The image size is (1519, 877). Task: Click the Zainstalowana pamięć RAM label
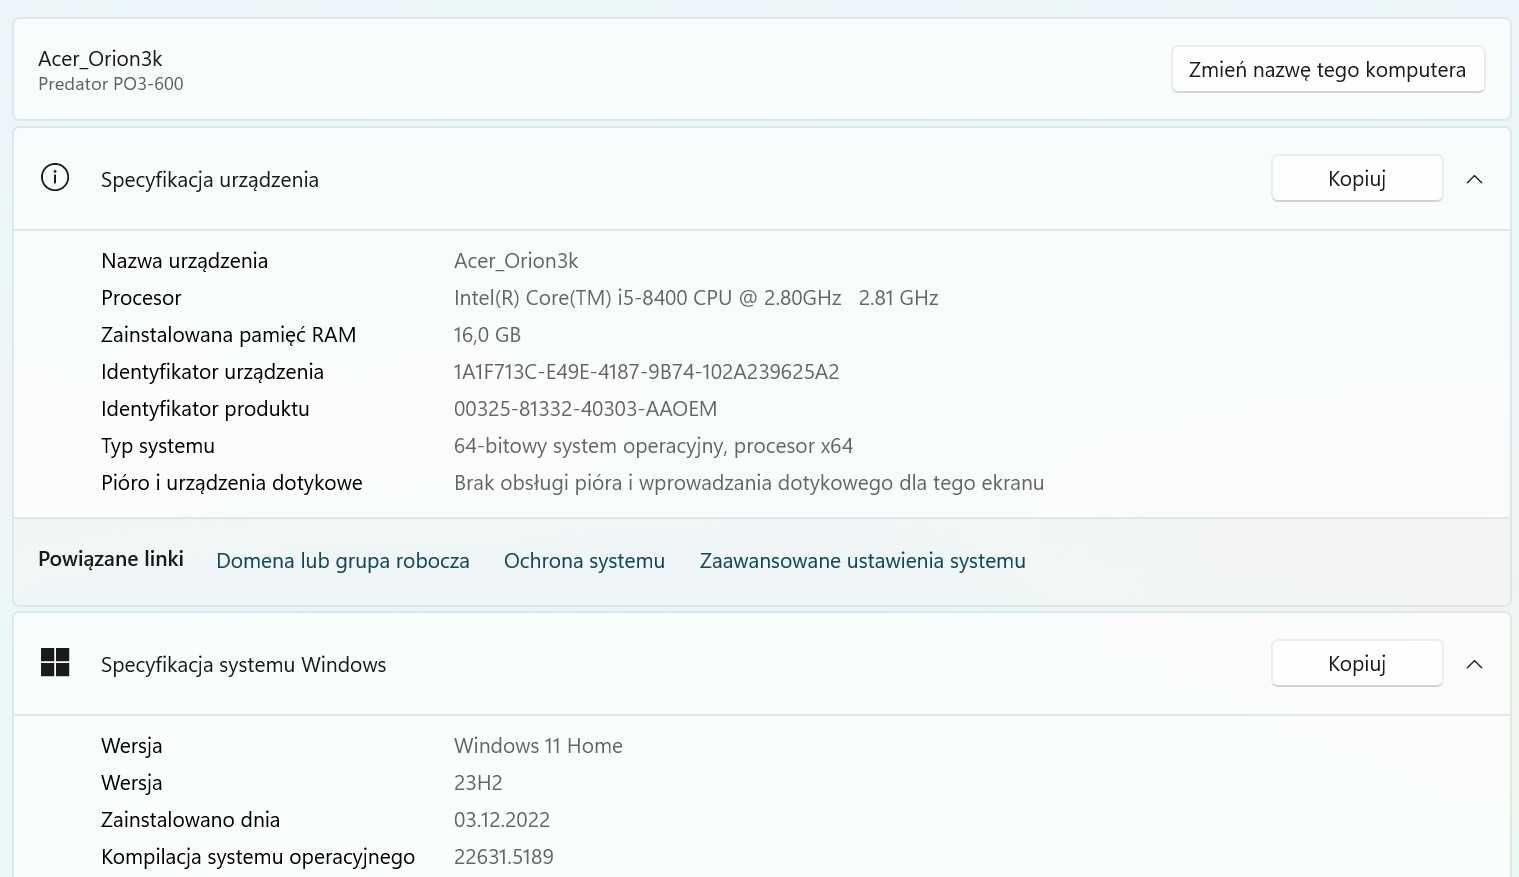[229, 335]
